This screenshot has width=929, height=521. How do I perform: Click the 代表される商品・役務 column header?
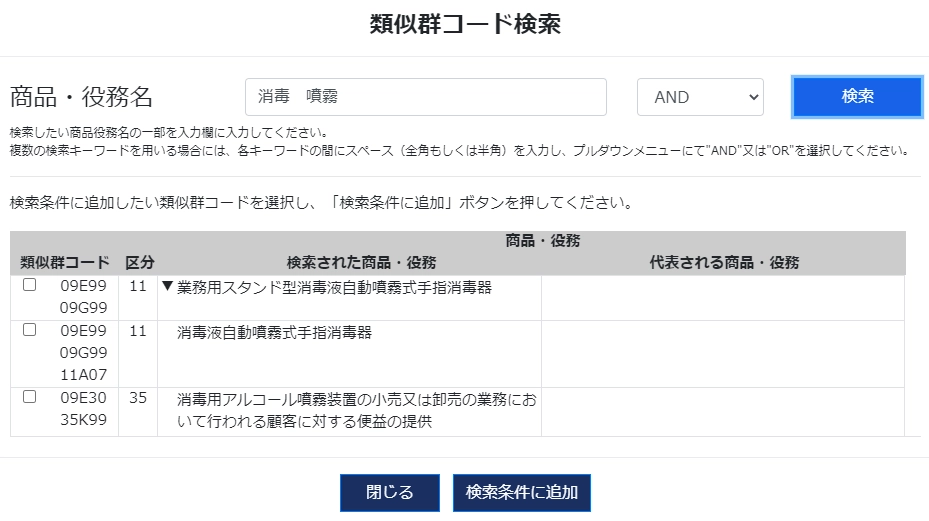(x=724, y=263)
